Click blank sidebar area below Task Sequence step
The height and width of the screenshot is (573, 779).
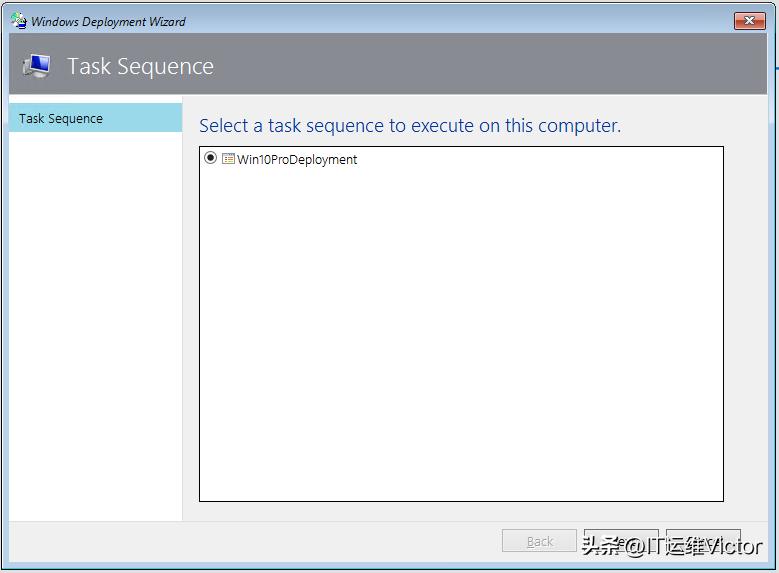pos(95,320)
